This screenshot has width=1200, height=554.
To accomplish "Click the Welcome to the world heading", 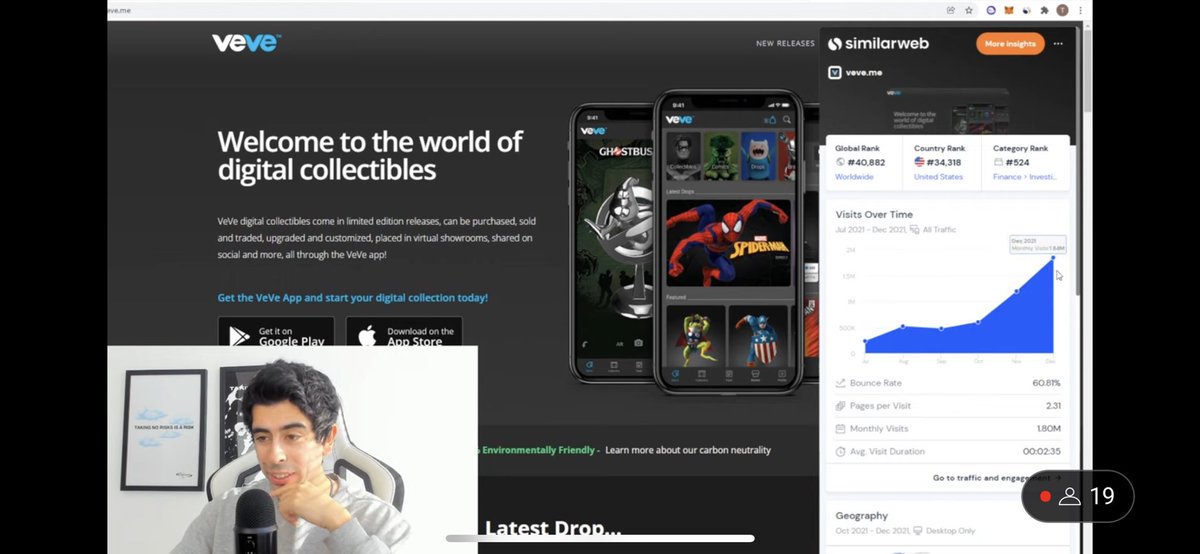I will pos(370,155).
